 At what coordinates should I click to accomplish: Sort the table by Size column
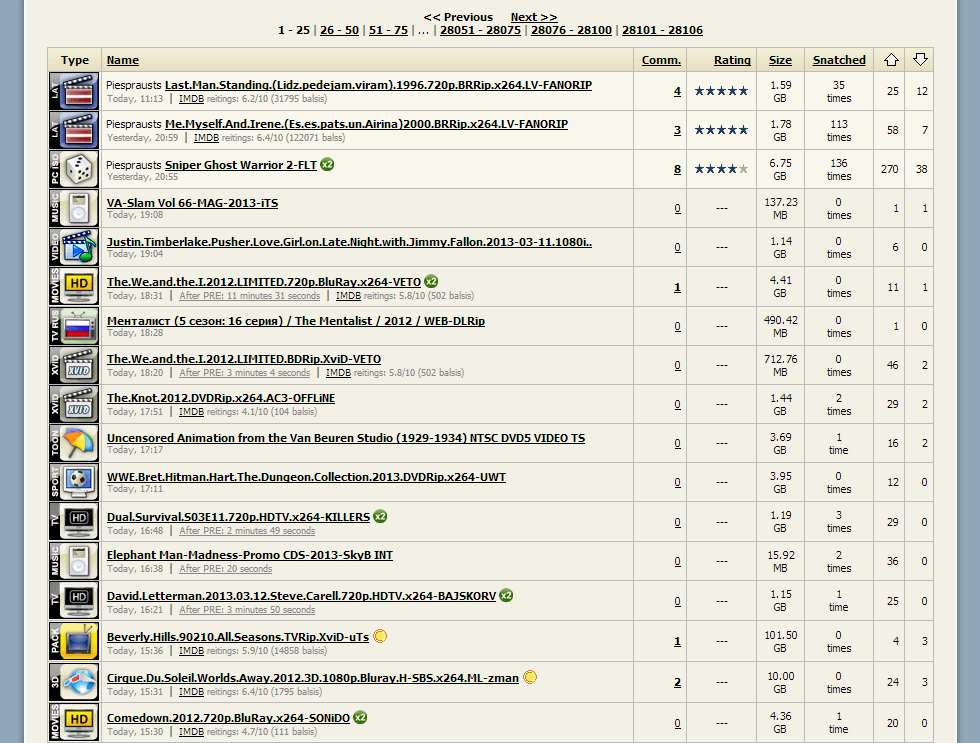point(780,60)
